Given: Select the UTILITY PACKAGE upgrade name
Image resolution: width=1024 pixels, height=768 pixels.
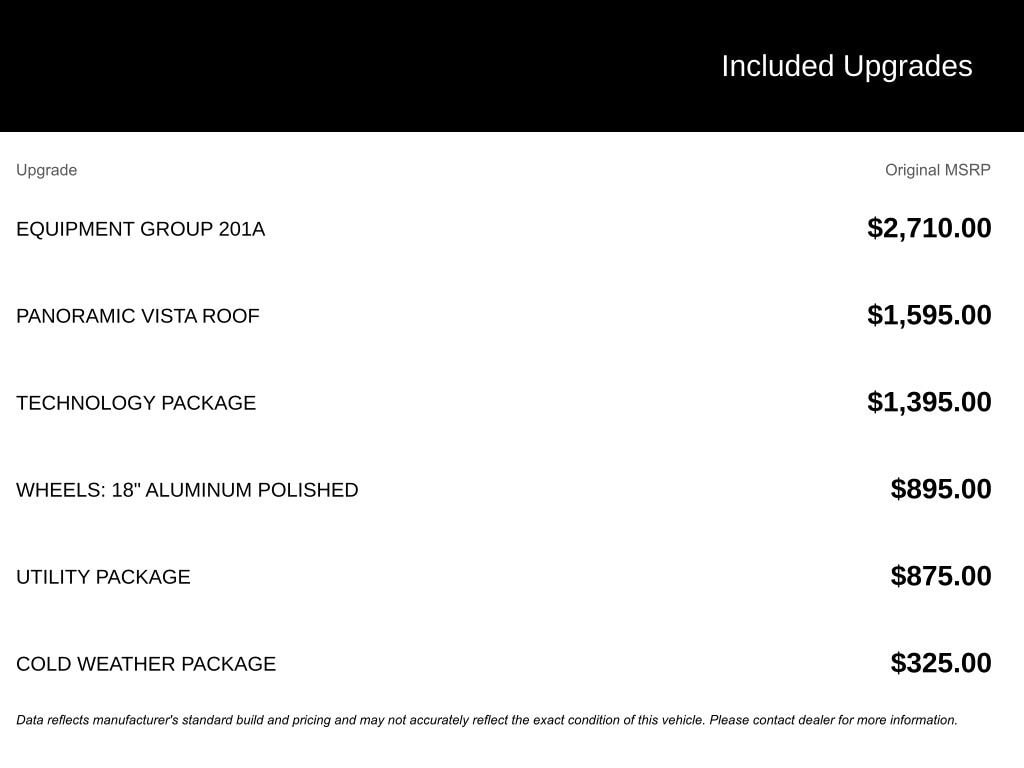Looking at the screenshot, I should click(x=103, y=577).
